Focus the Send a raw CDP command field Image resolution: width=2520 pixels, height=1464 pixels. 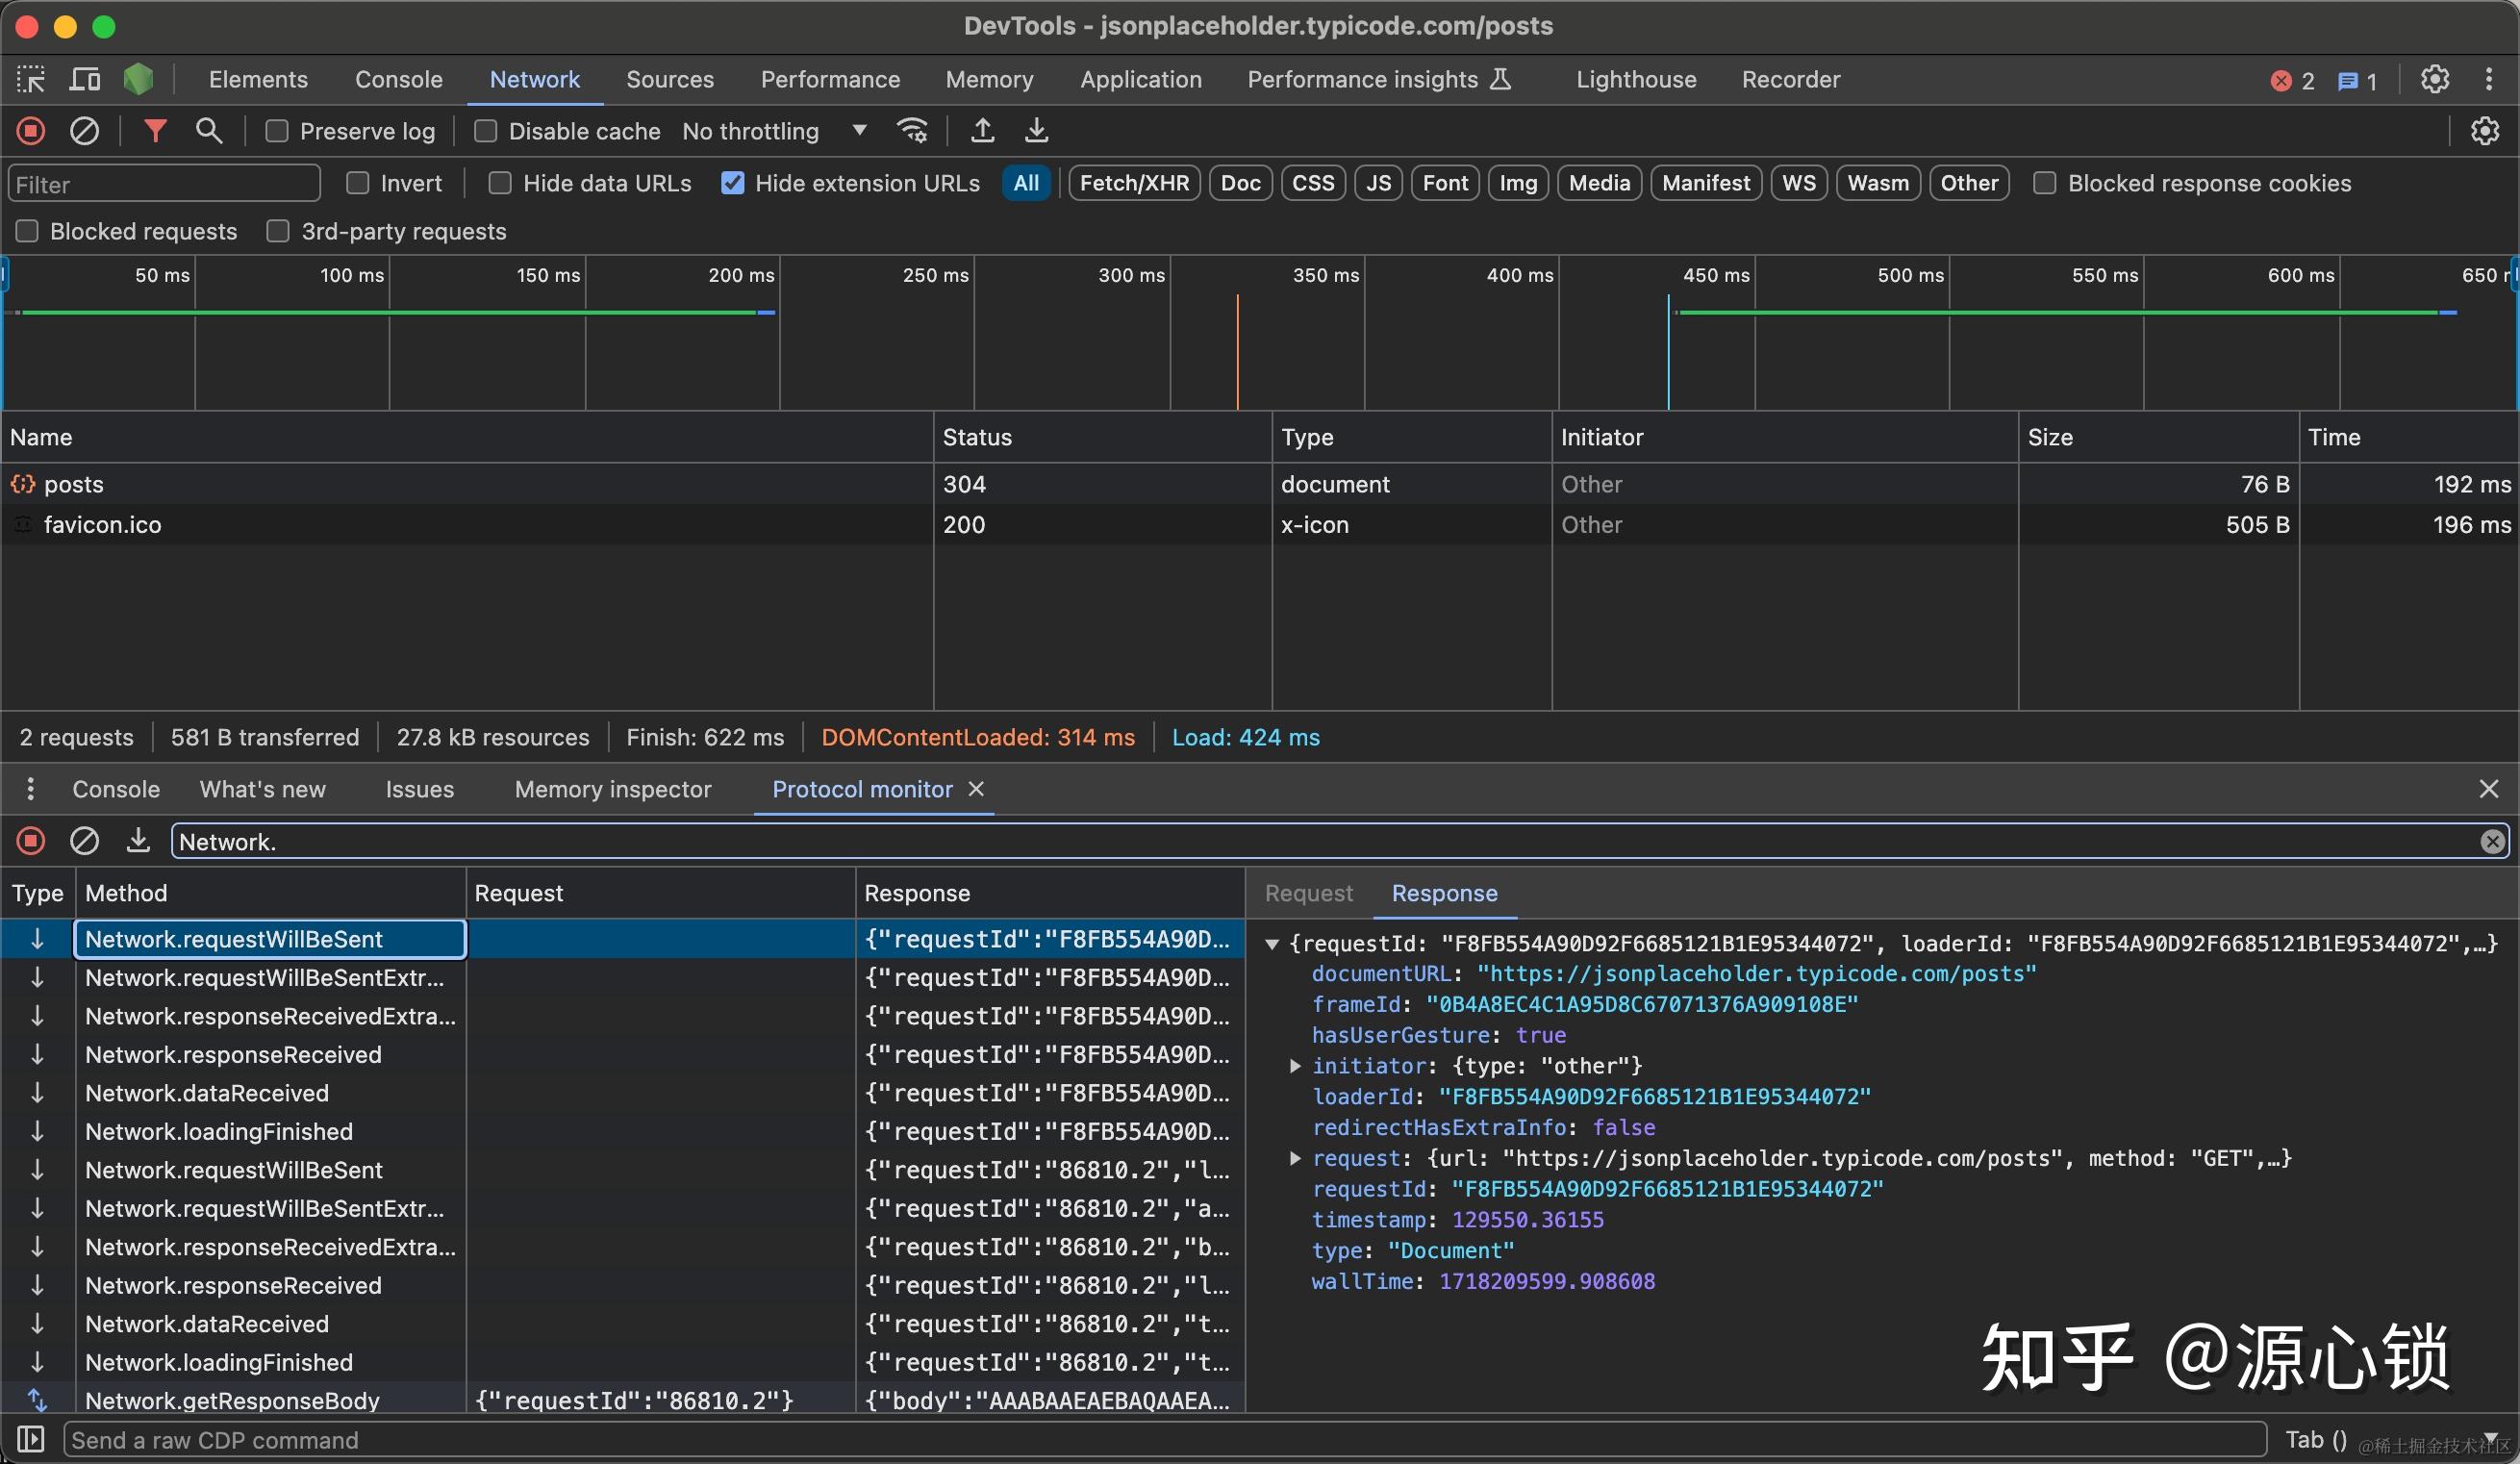(x=1165, y=1440)
